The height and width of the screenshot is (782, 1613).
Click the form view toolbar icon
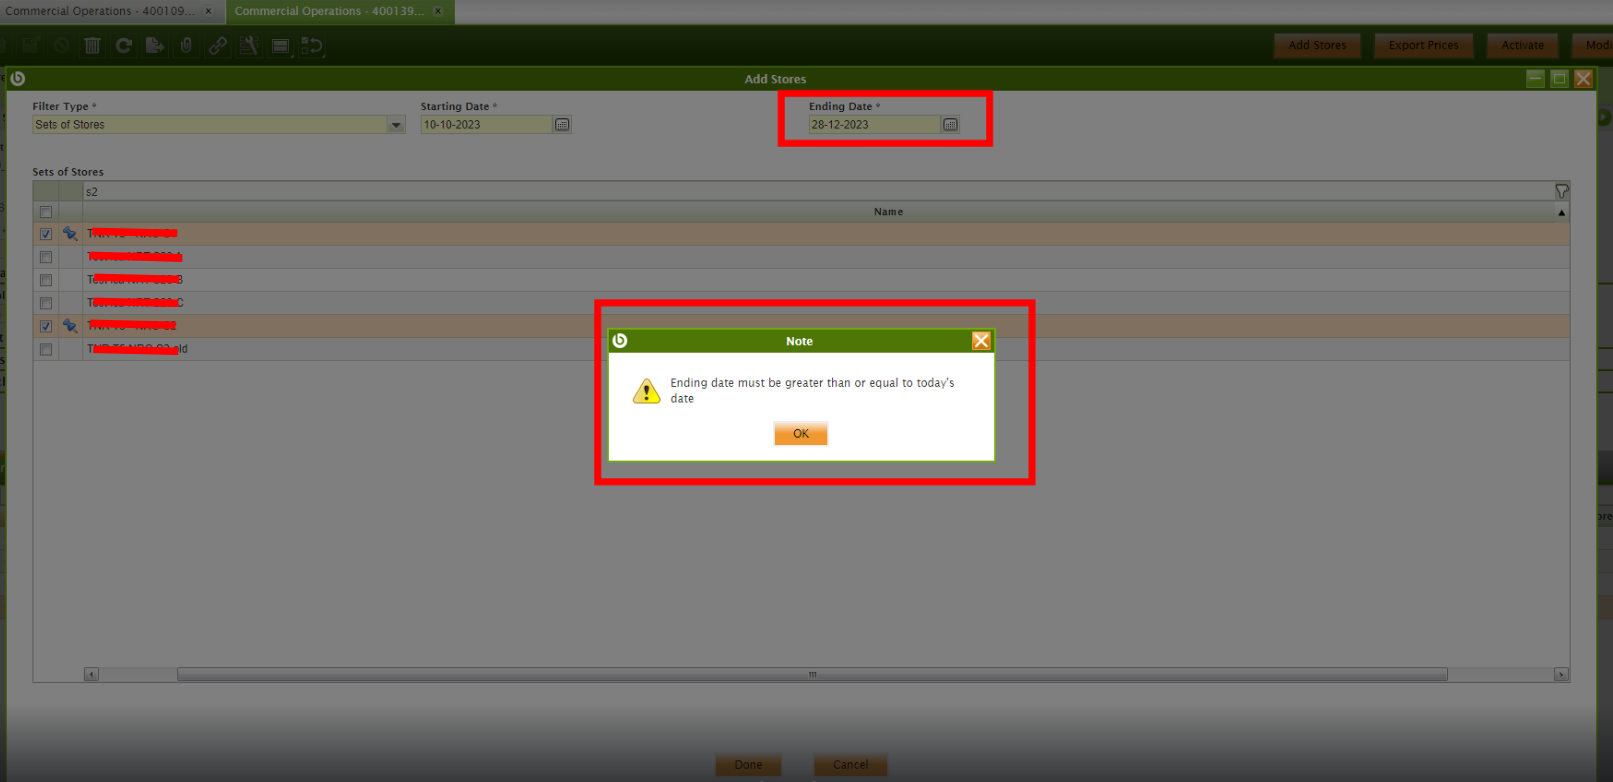point(281,46)
